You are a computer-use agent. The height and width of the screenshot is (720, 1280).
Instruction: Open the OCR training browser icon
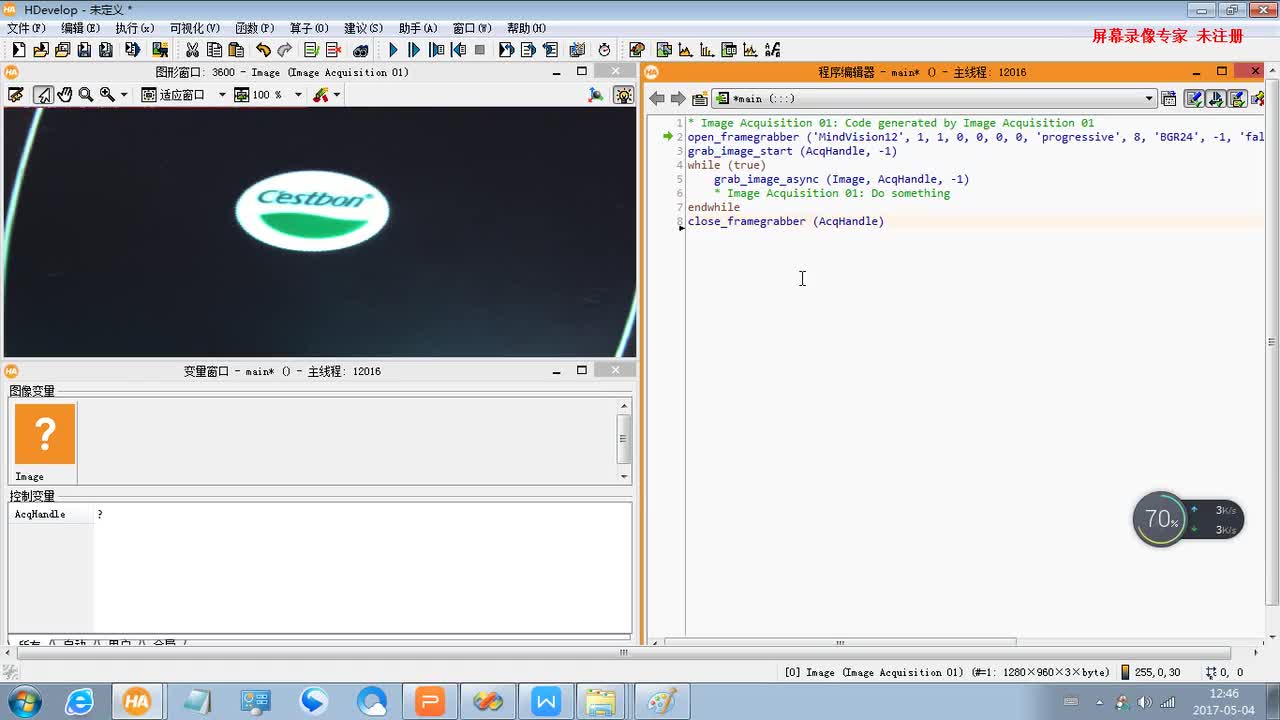[x=772, y=50]
